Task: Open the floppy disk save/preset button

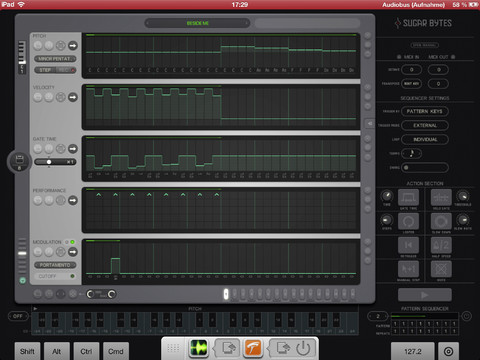Action: coord(19,161)
